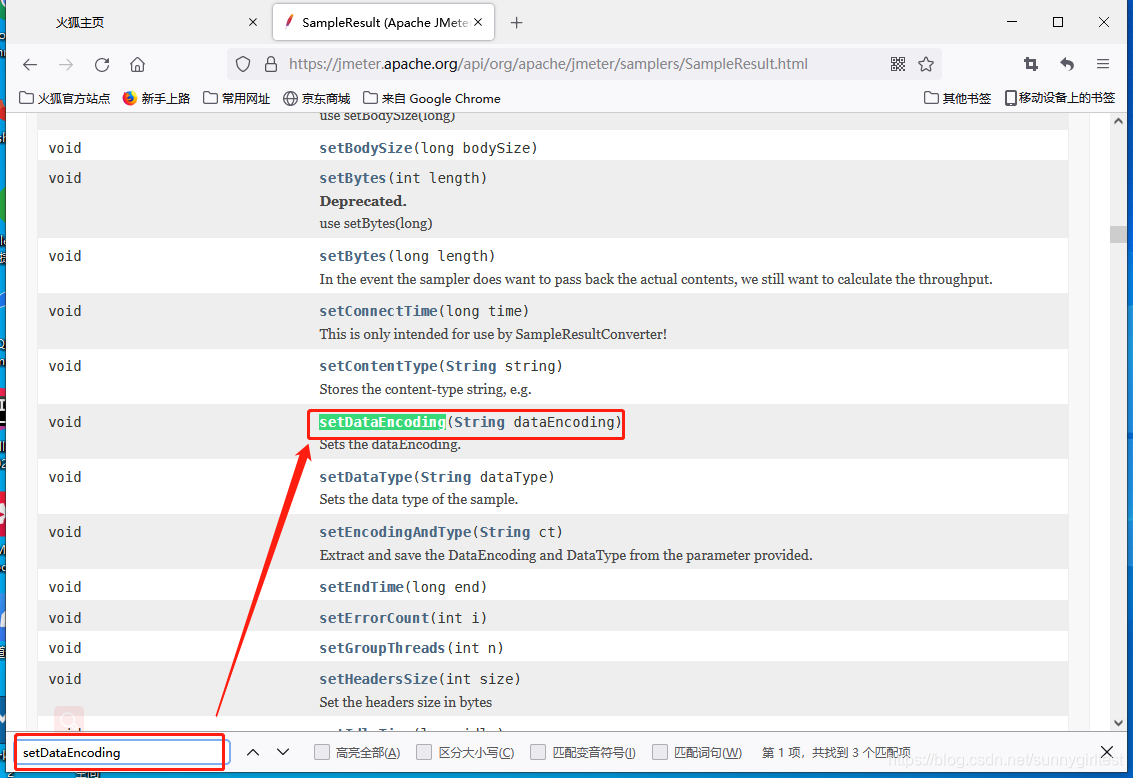Open 其他书签 bookmark folder
Screen dimensions: 1133x778
(957, 98)
